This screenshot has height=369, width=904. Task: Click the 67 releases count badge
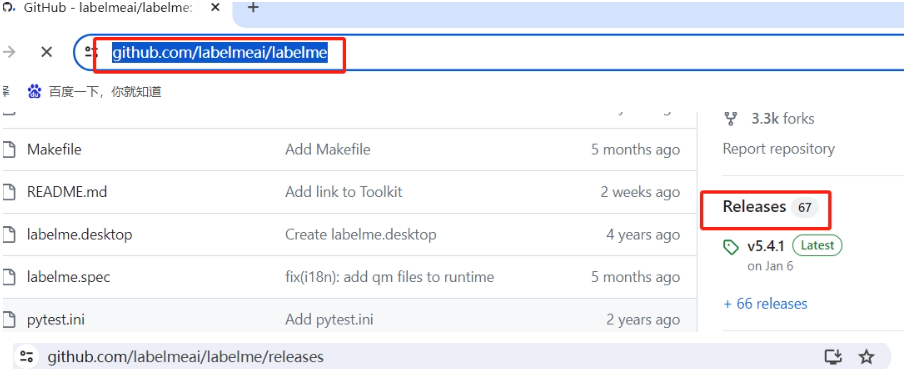point(804,208)
